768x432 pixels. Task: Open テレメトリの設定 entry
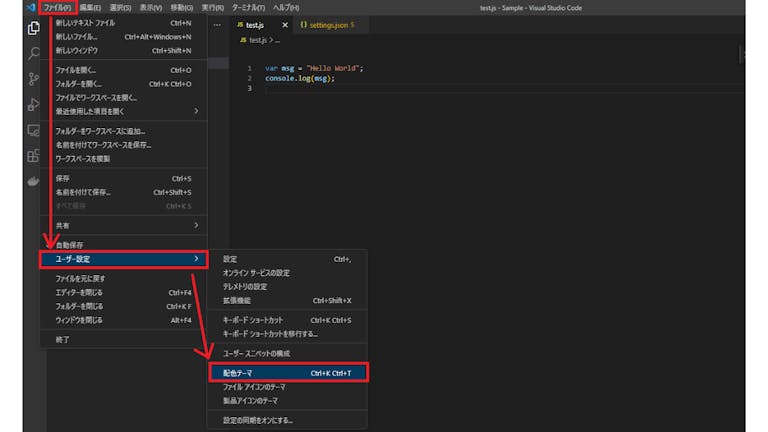click(288, 287)
